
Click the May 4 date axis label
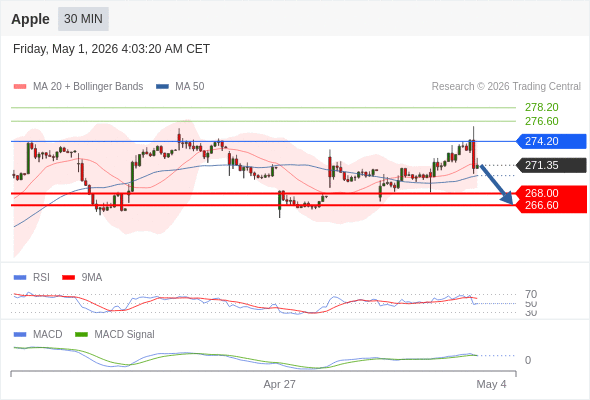click(491, 385)
